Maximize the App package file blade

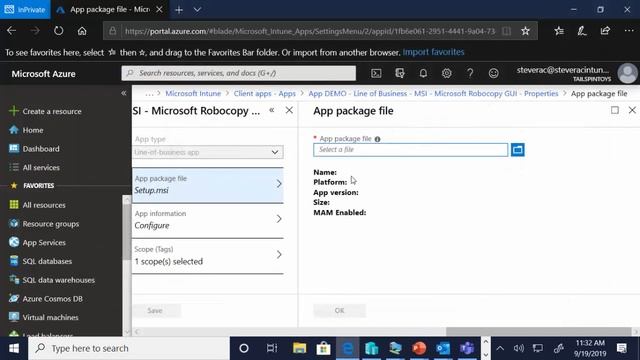click(615, 110)
